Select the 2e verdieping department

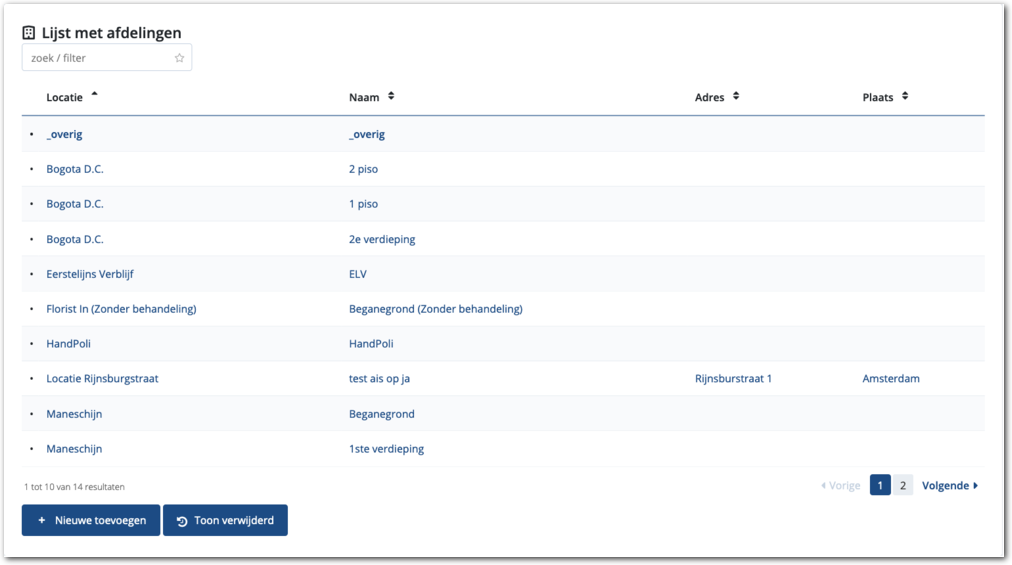(x=381, y=239)
